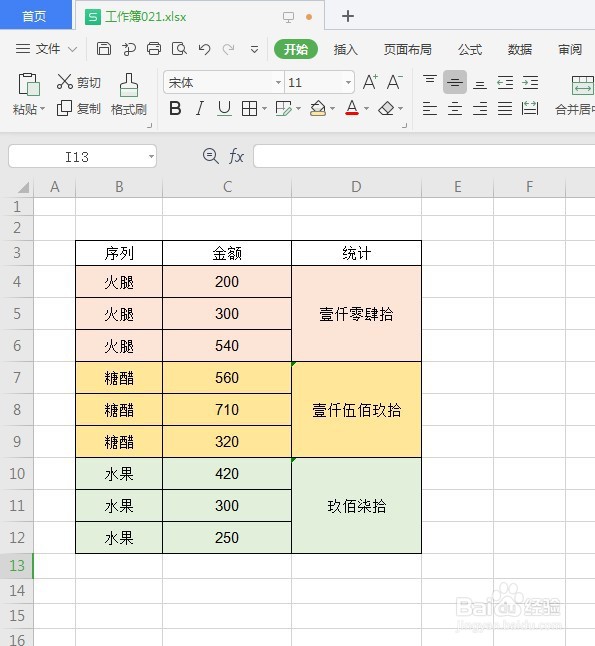
Task: Justify text alignment icon
Action: (505, 109)
